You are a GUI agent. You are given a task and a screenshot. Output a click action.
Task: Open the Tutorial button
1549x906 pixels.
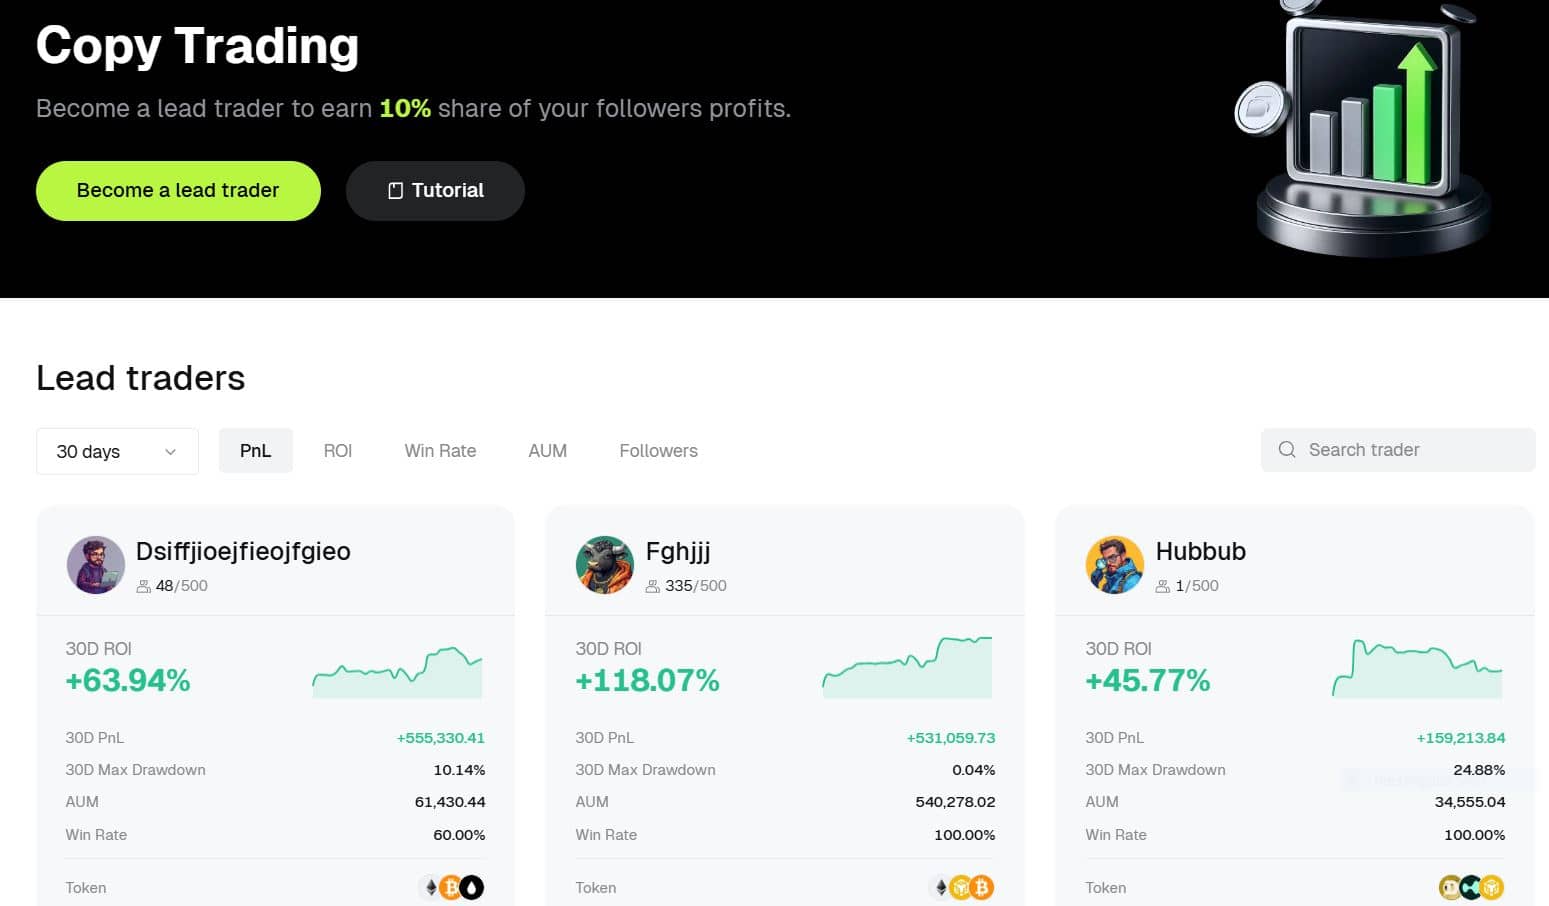click(x=435, y=191)
